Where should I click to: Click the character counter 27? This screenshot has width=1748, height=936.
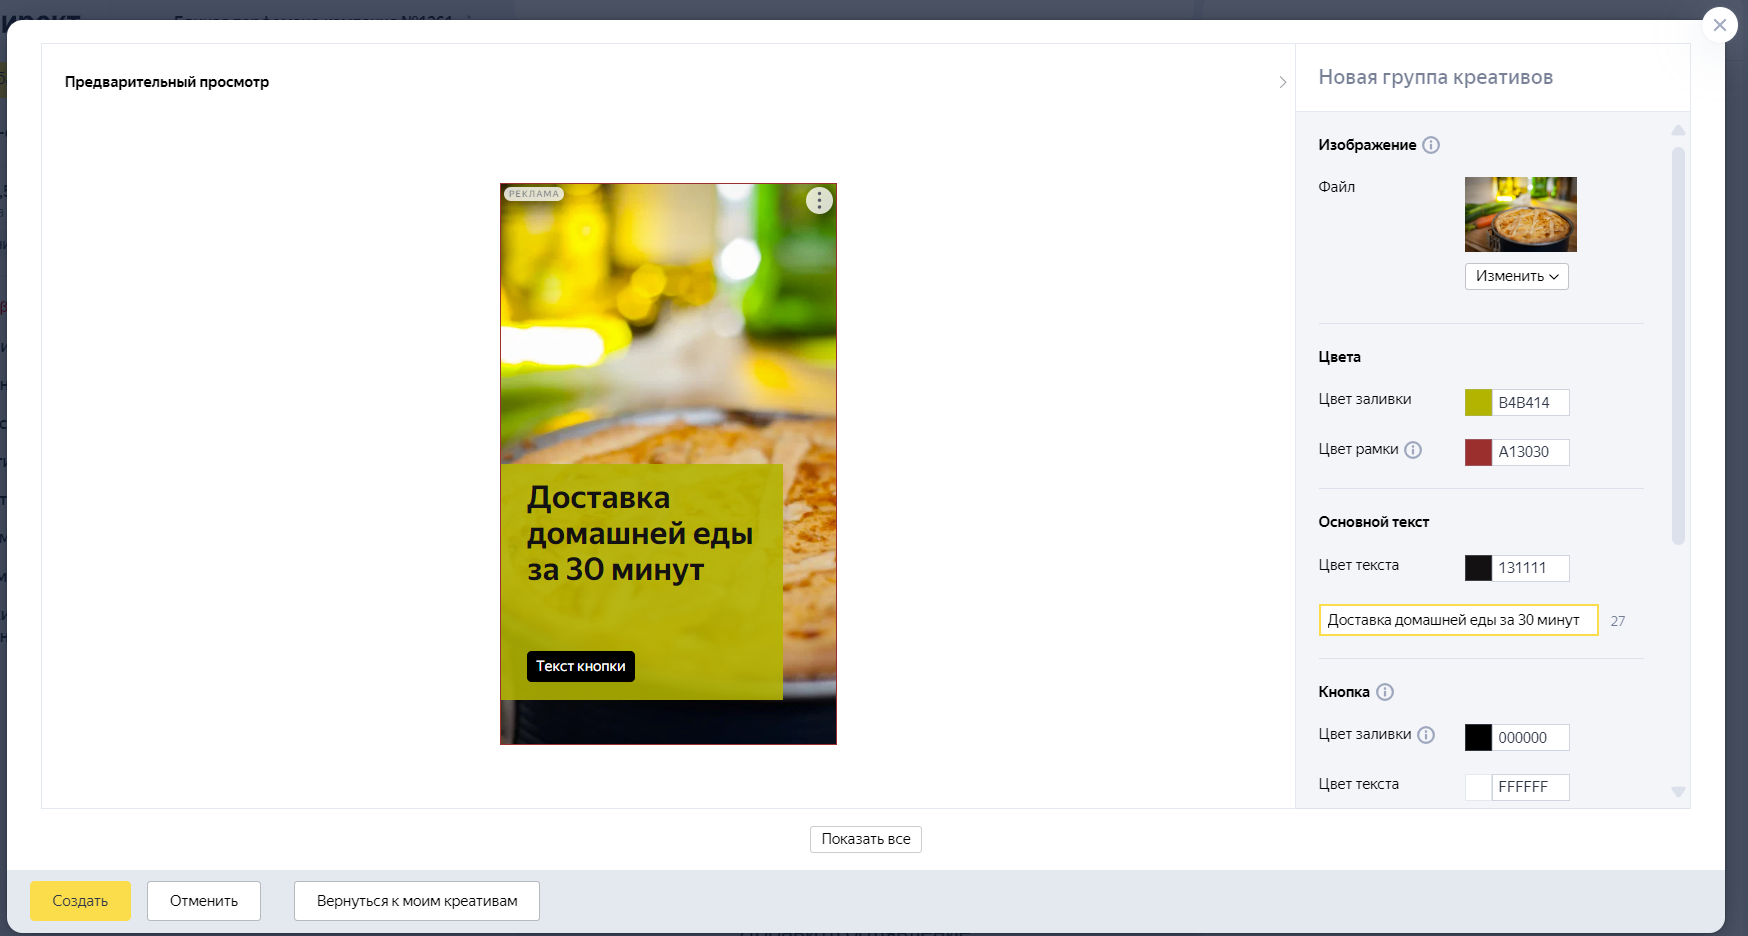pyautogui.click(x=1618, y=621)
